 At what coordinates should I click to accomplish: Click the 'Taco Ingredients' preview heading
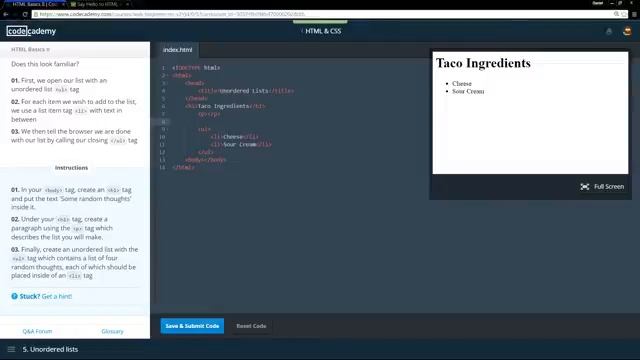[x=483, y=63]
